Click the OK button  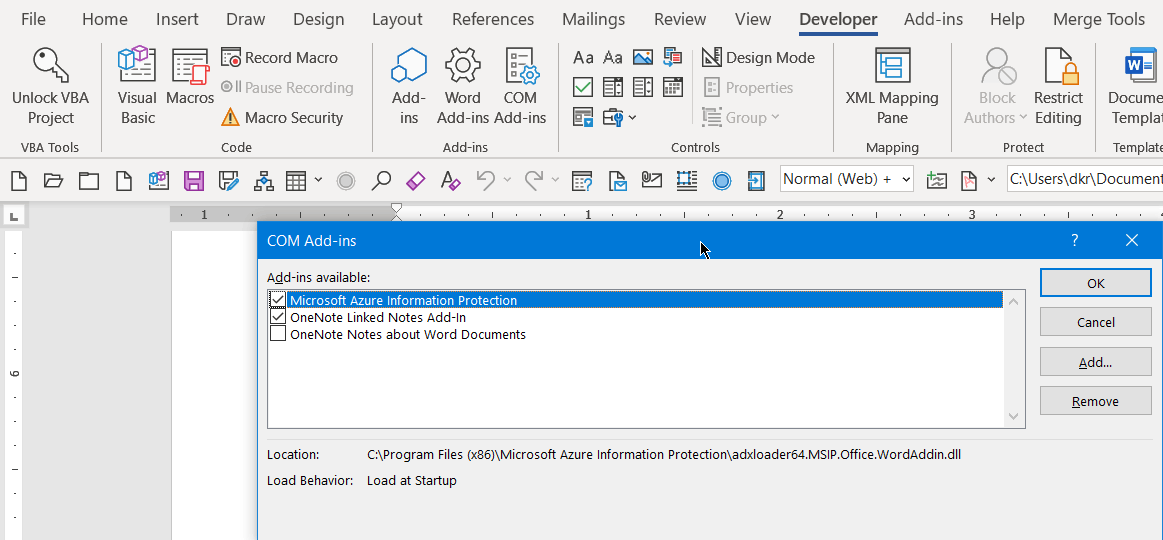coord(1096,283)
